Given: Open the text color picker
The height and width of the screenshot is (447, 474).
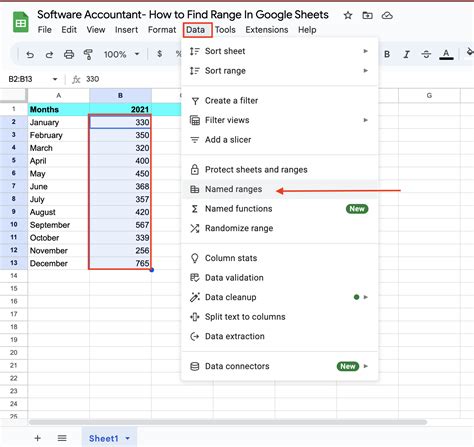Looking at the screenshot, I should pyautogui.click(x=446, y=54).
